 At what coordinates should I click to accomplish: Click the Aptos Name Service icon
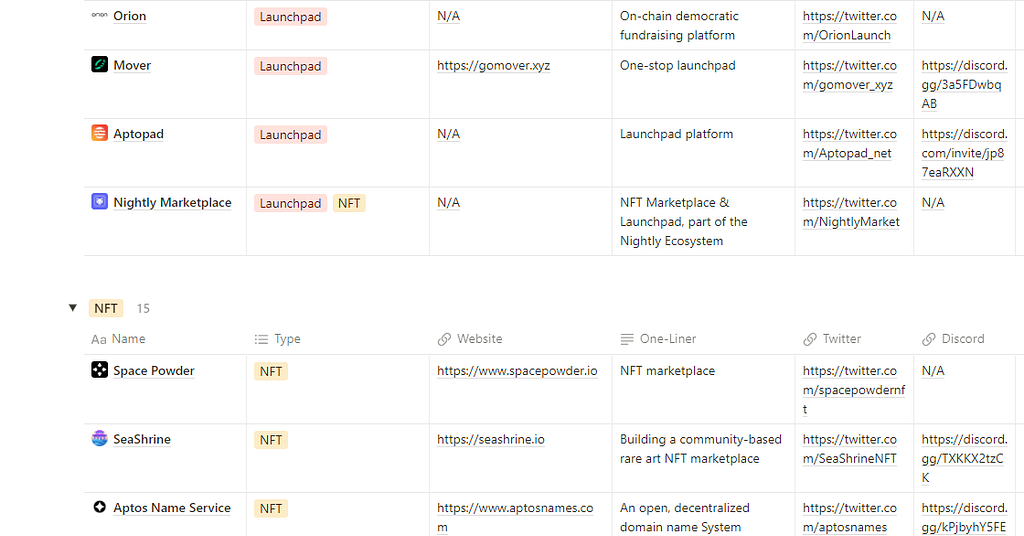99,507
